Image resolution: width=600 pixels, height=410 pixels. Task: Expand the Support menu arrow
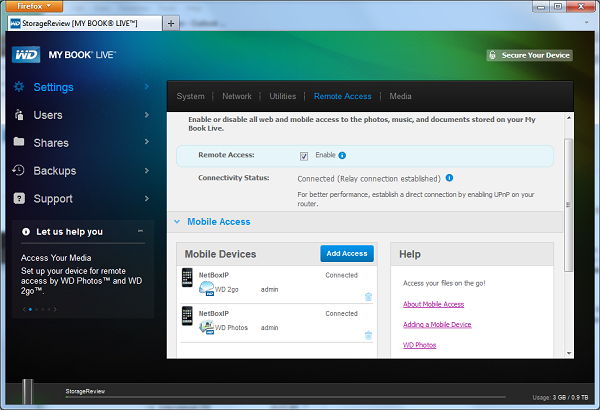(x=147, y=198)
